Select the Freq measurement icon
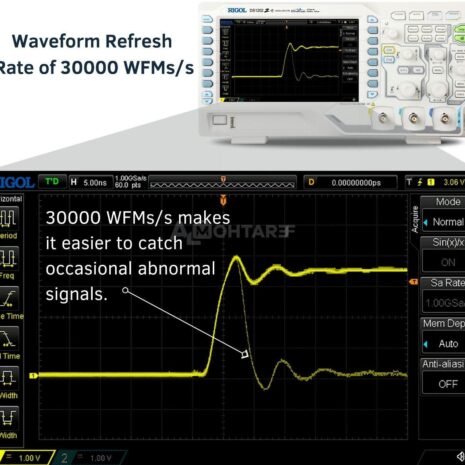 click(x=8, y=257)
